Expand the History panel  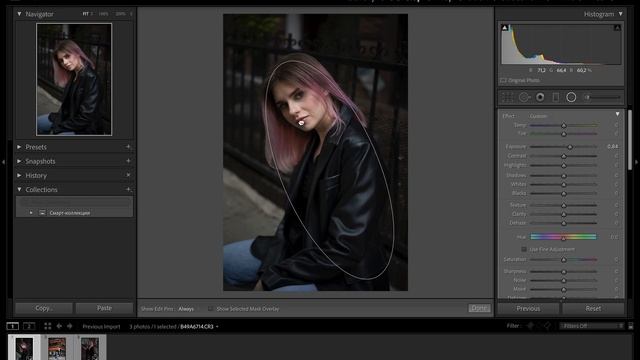point(19,175)
